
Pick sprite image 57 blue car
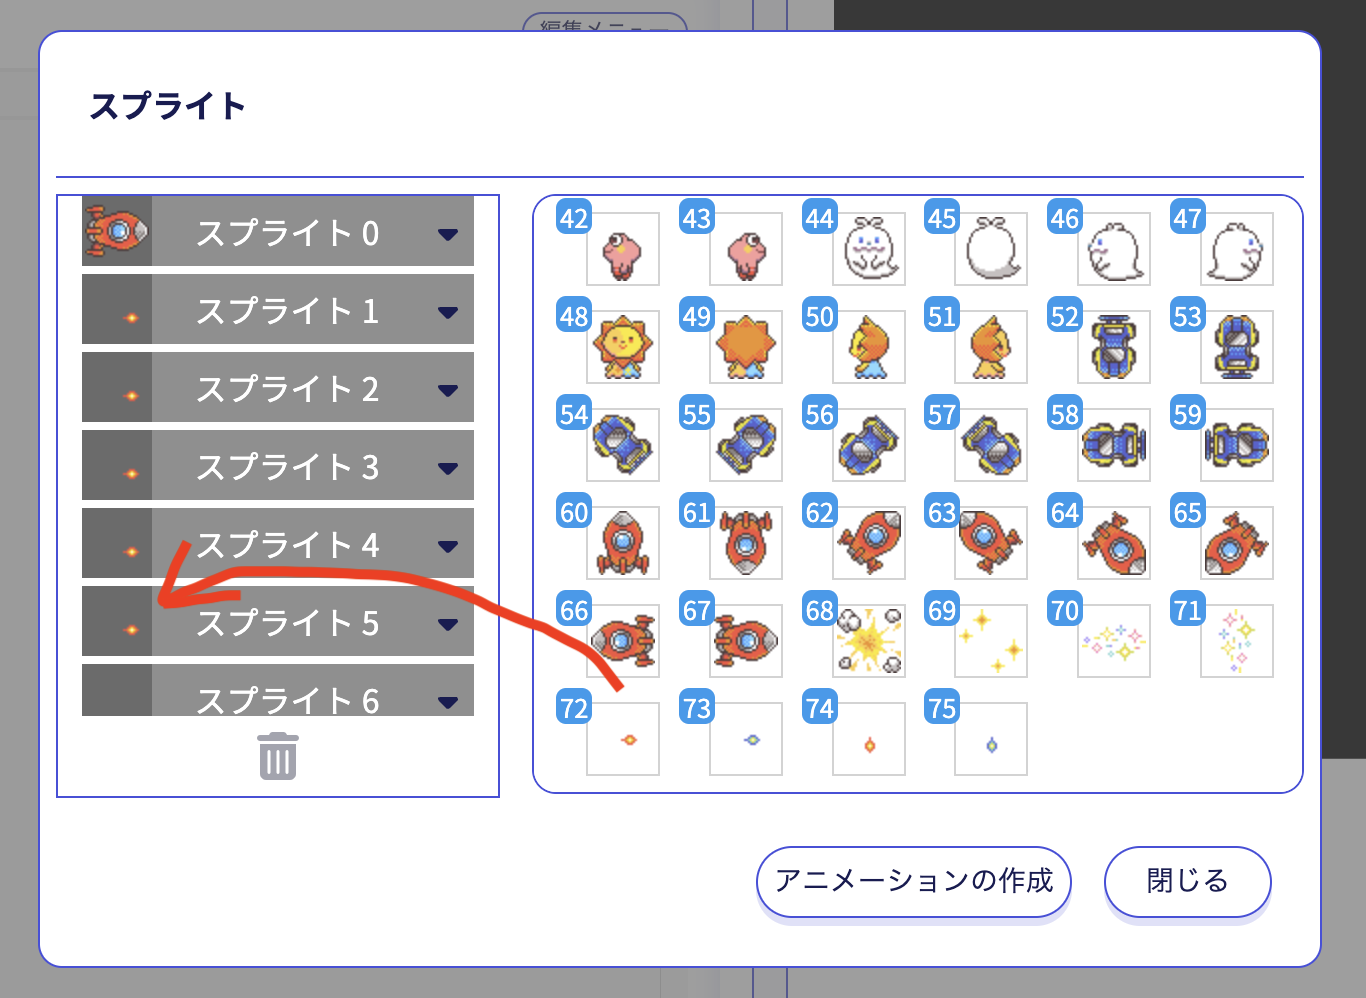(x=991, y=445)
